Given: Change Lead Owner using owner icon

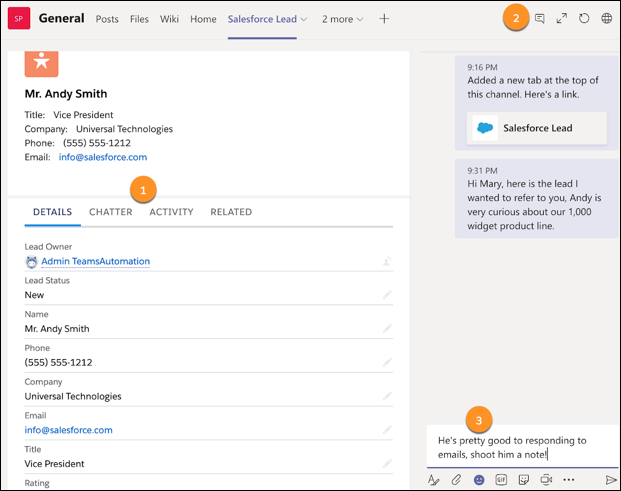Looking at the screenshot, I should tap(387, 261).
